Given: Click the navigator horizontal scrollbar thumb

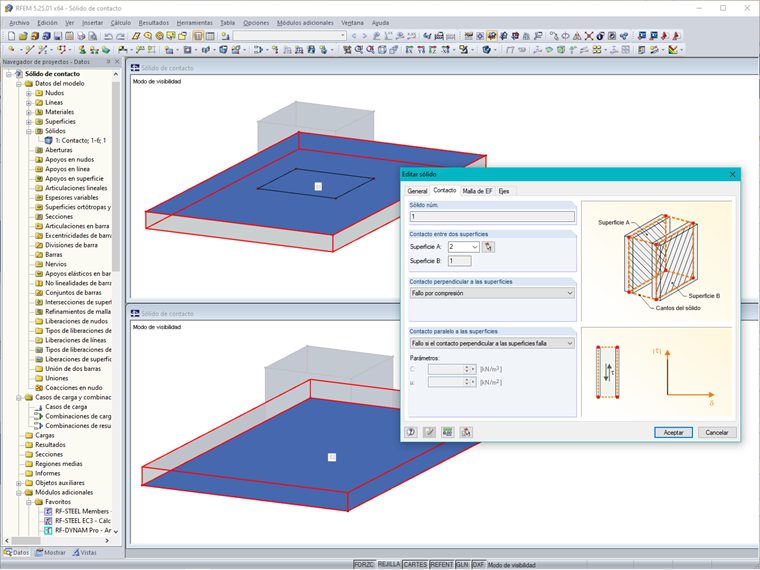Looking at the screenshot, I should point(27,540).
